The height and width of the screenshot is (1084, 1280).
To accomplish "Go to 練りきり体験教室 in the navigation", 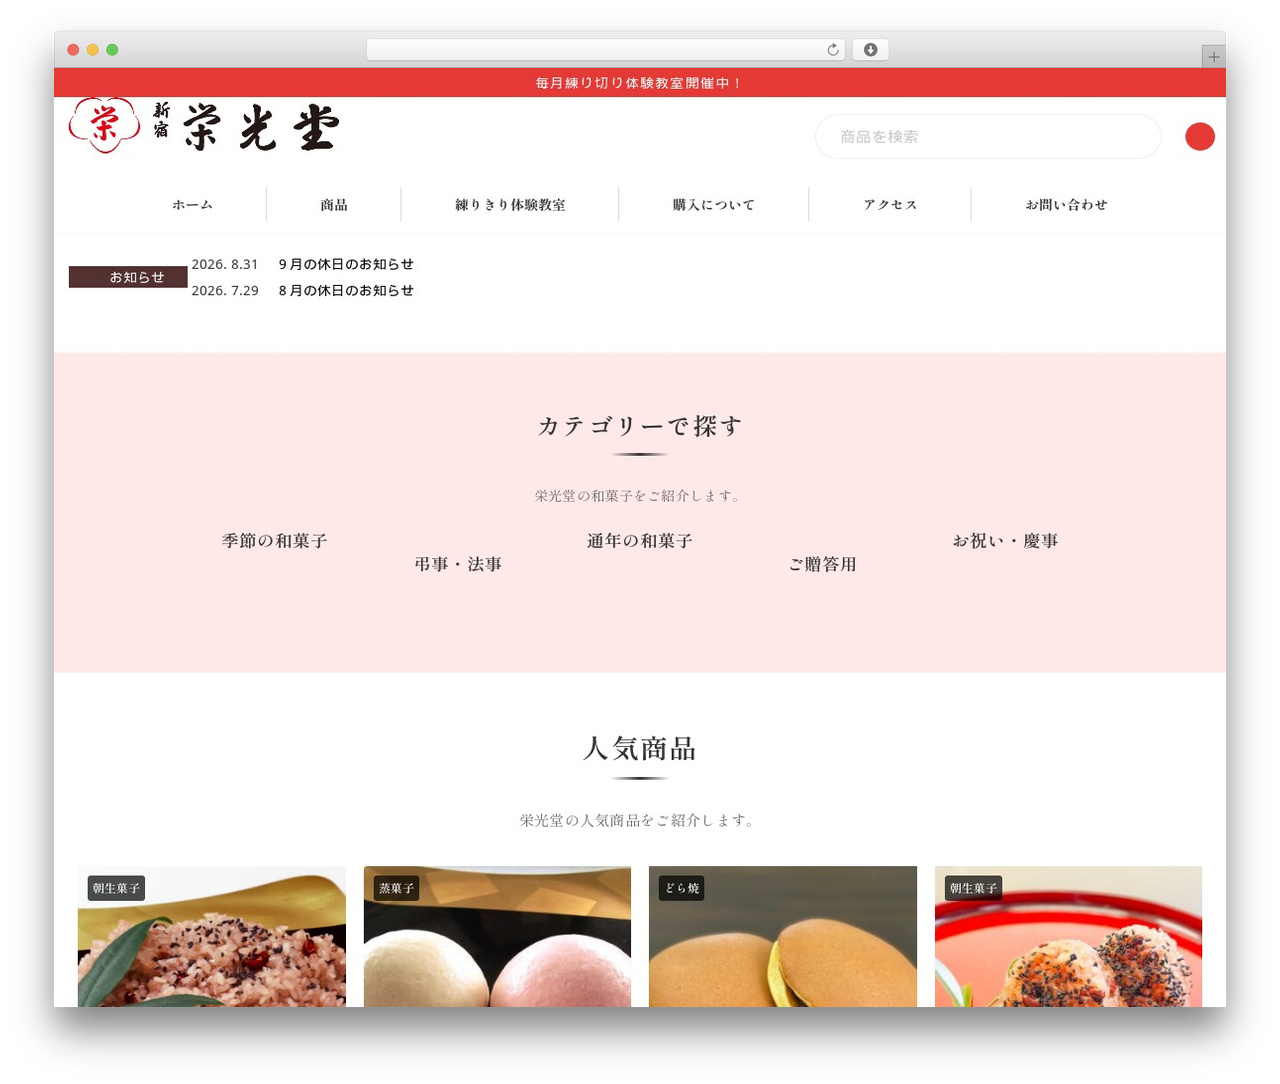I will pos(510,205).
